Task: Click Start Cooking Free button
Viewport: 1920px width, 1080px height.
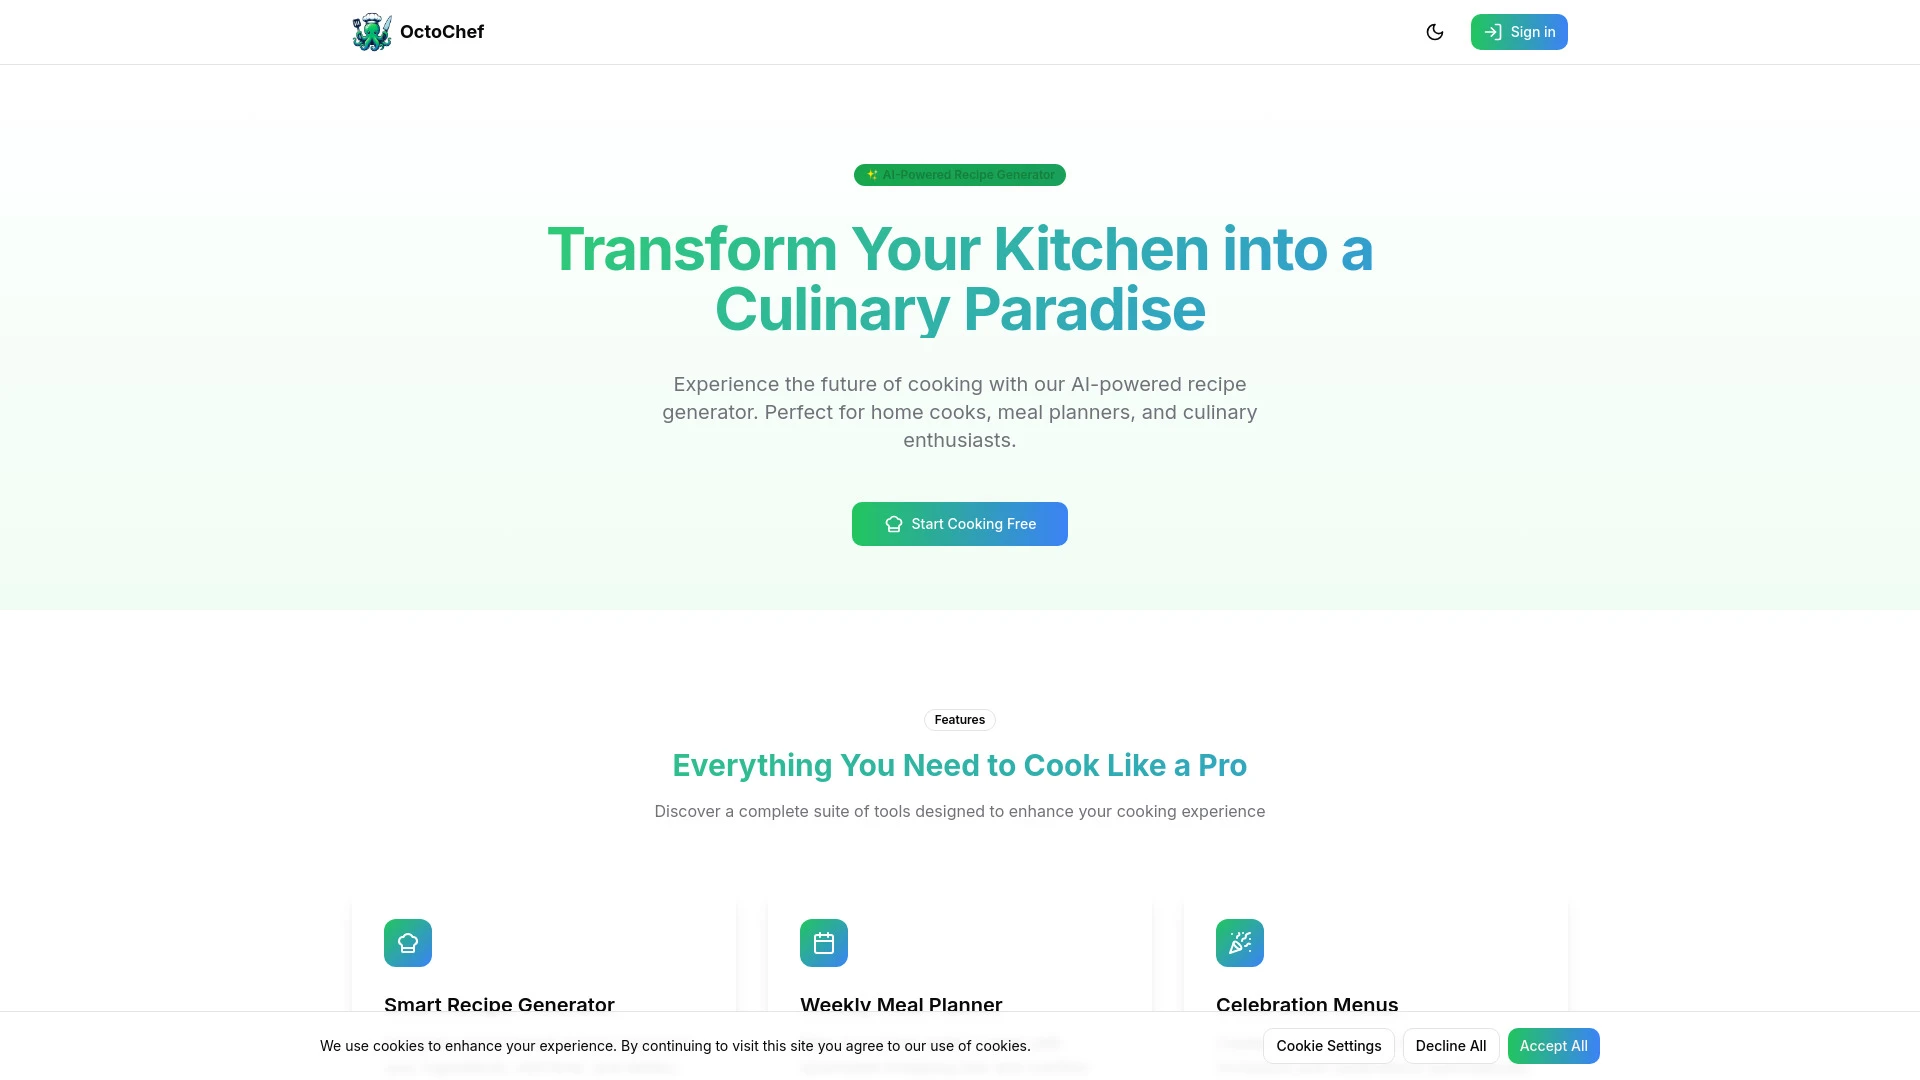Action: [x=960, y=524]
